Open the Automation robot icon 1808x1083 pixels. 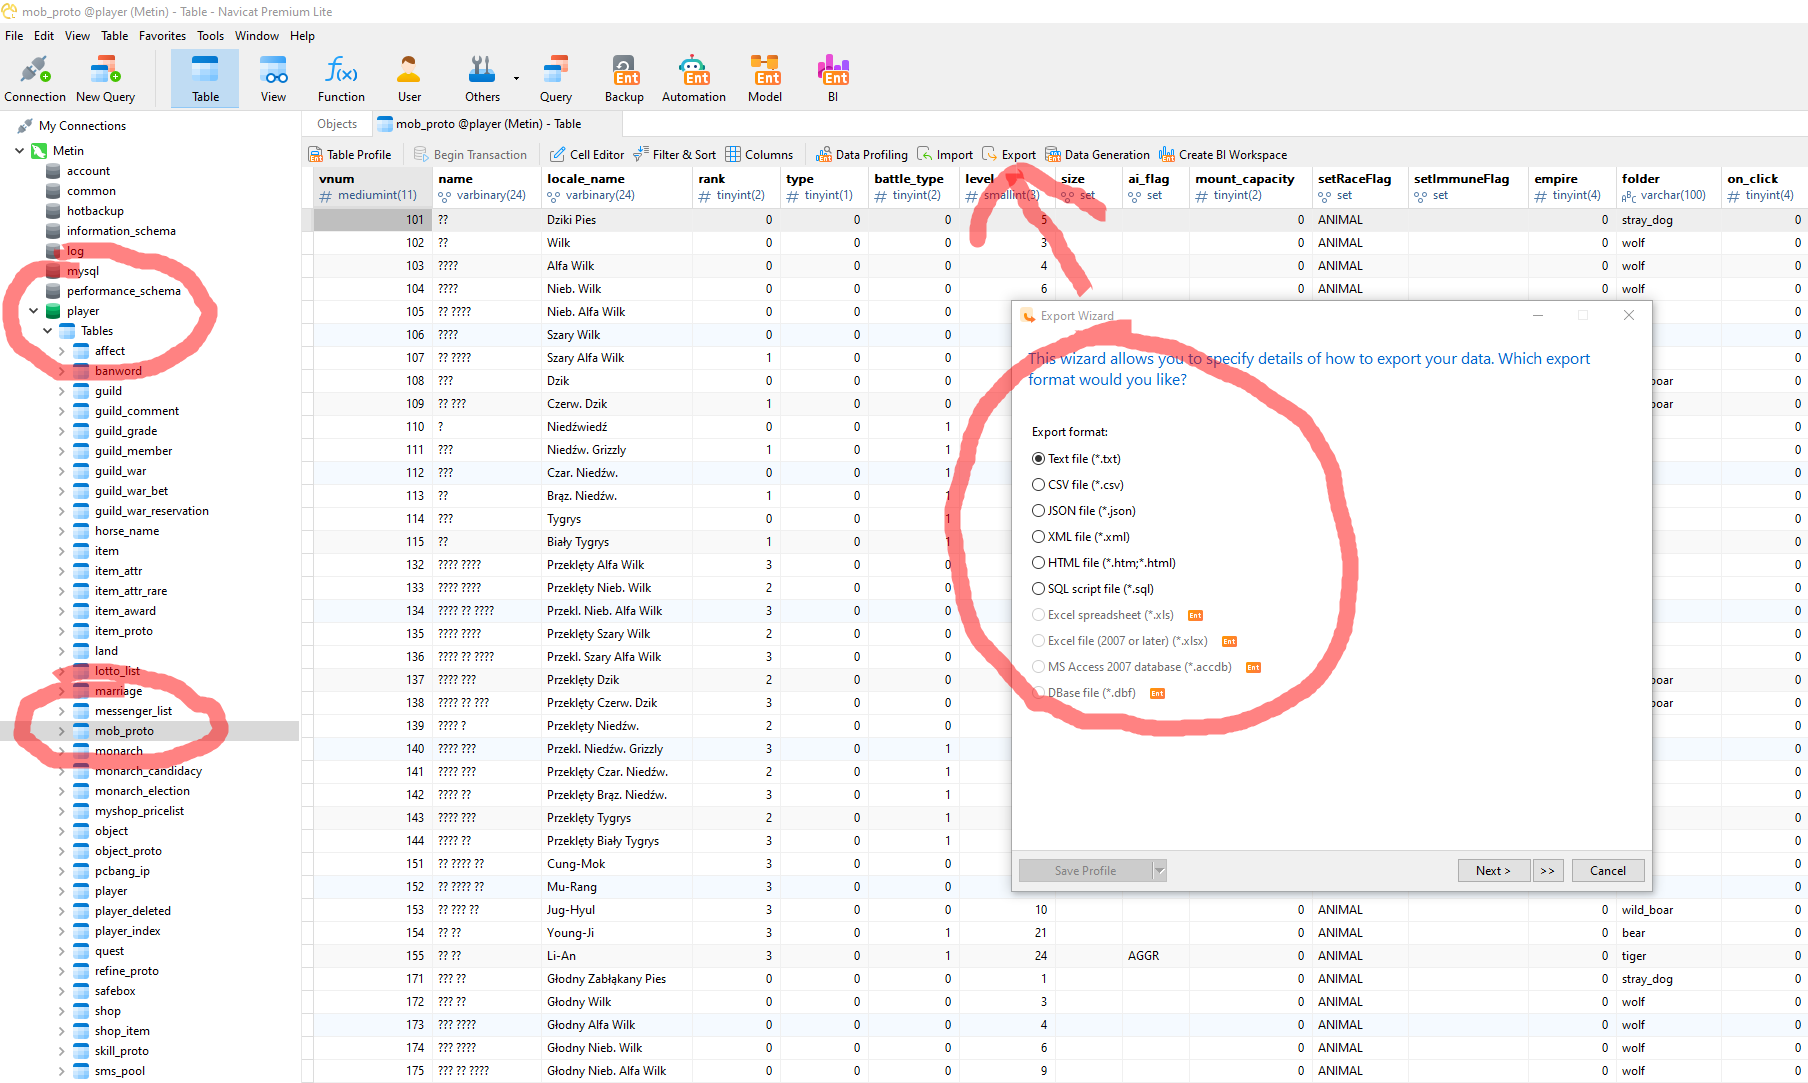tap(694, 79)
